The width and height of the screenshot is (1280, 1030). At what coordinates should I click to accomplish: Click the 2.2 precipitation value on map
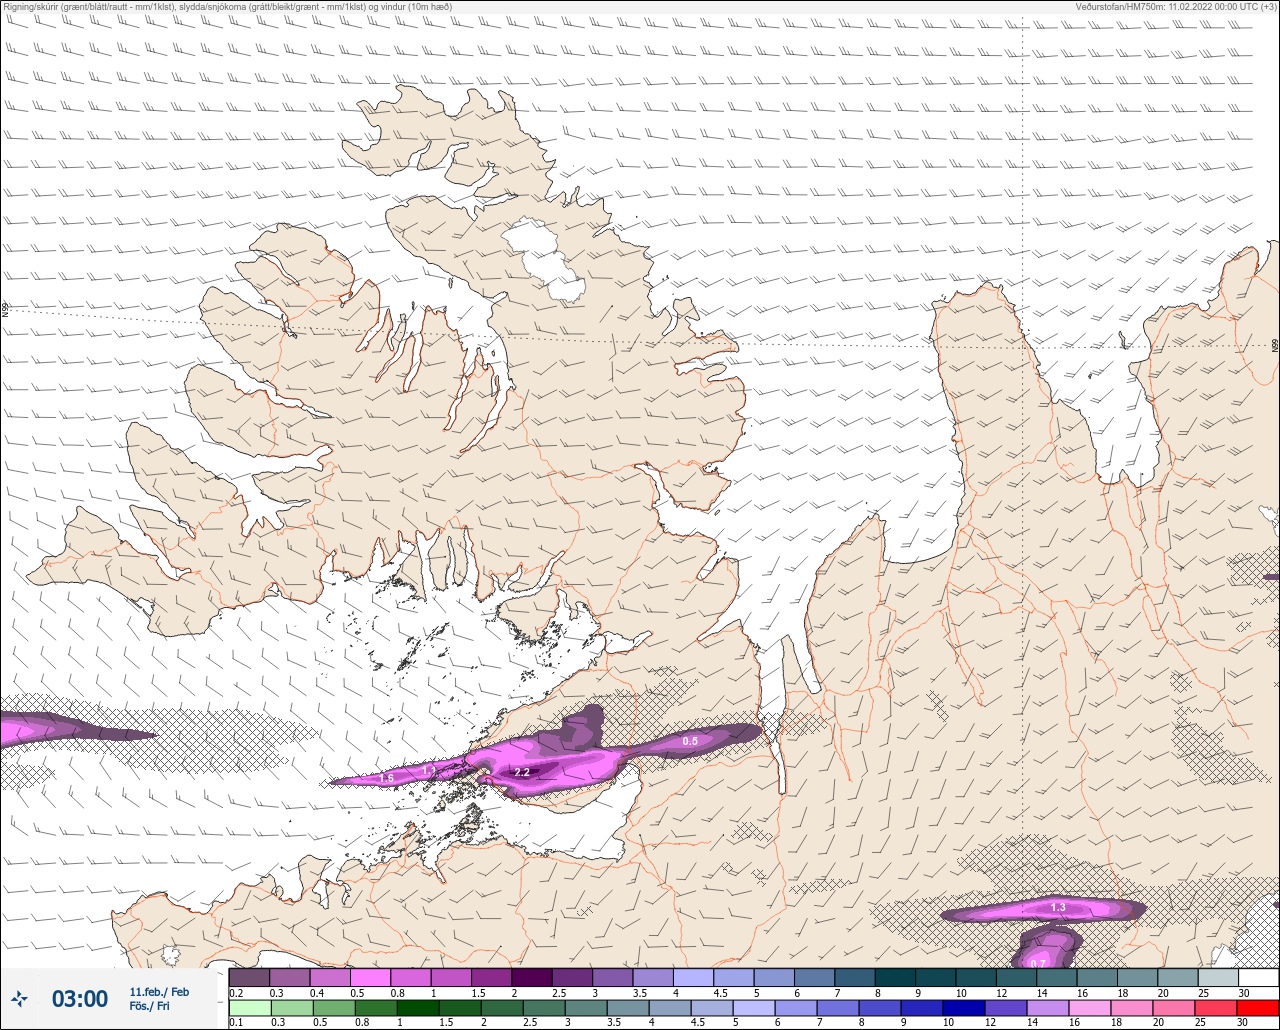tap(521, 772)
